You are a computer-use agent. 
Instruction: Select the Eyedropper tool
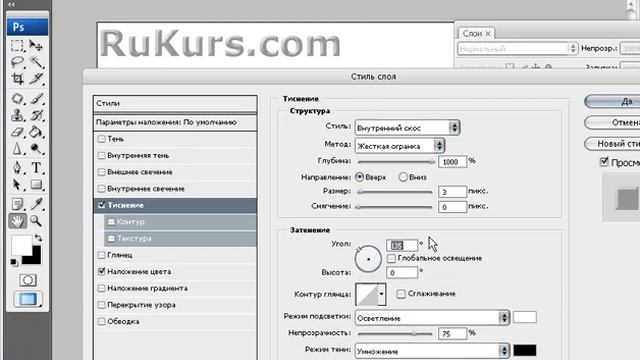[36, 204]
